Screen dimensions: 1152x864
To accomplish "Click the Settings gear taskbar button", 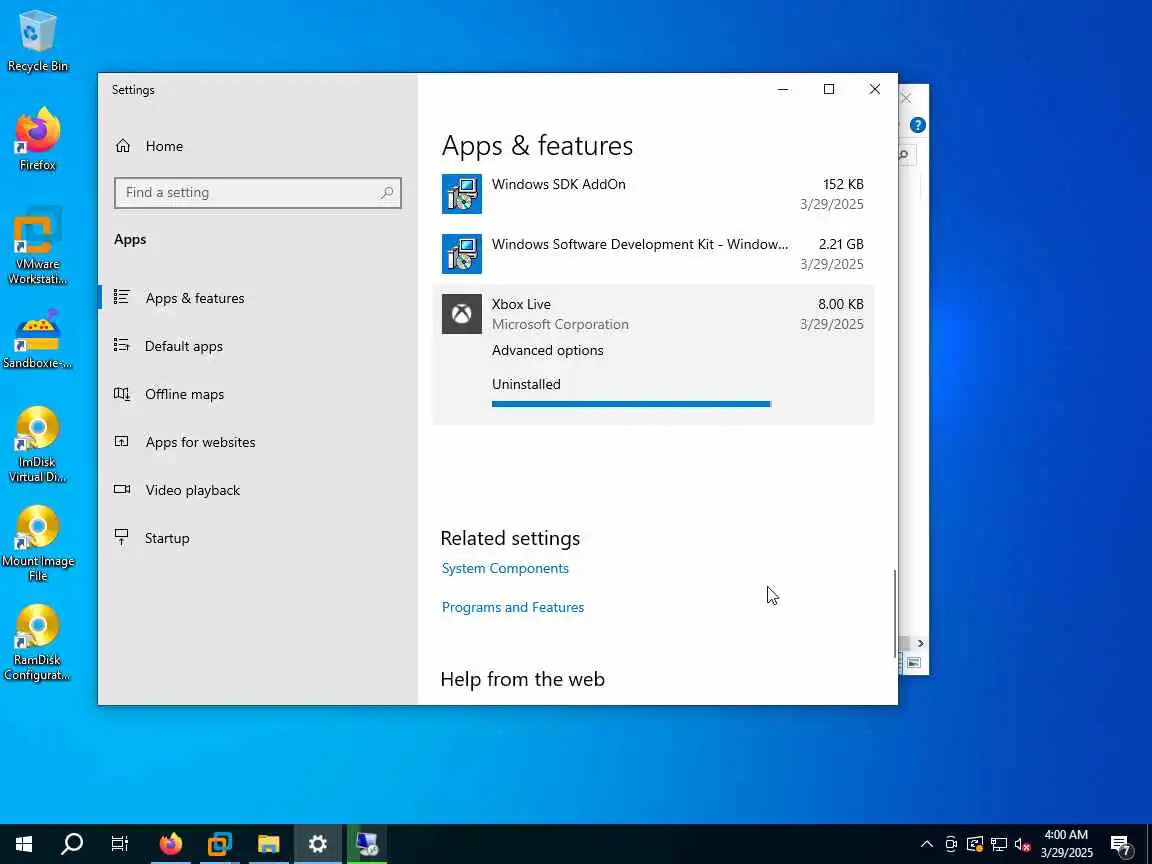I will (317, 843).
